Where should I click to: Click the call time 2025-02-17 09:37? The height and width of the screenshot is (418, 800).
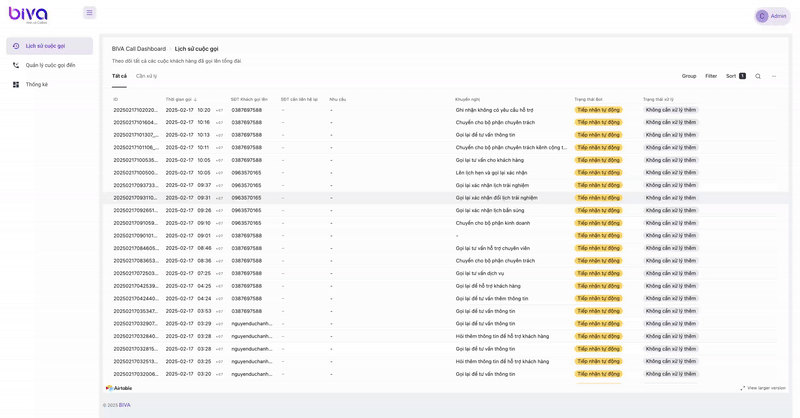click(188, 185)
